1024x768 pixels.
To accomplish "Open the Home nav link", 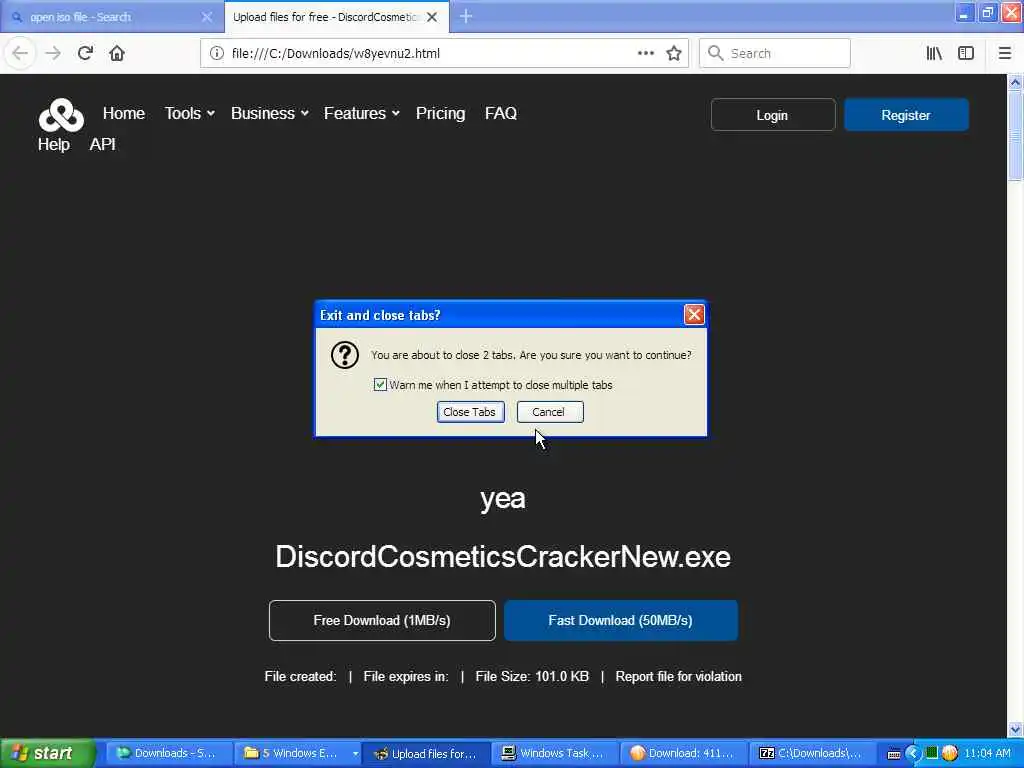I will click(123, 114).
